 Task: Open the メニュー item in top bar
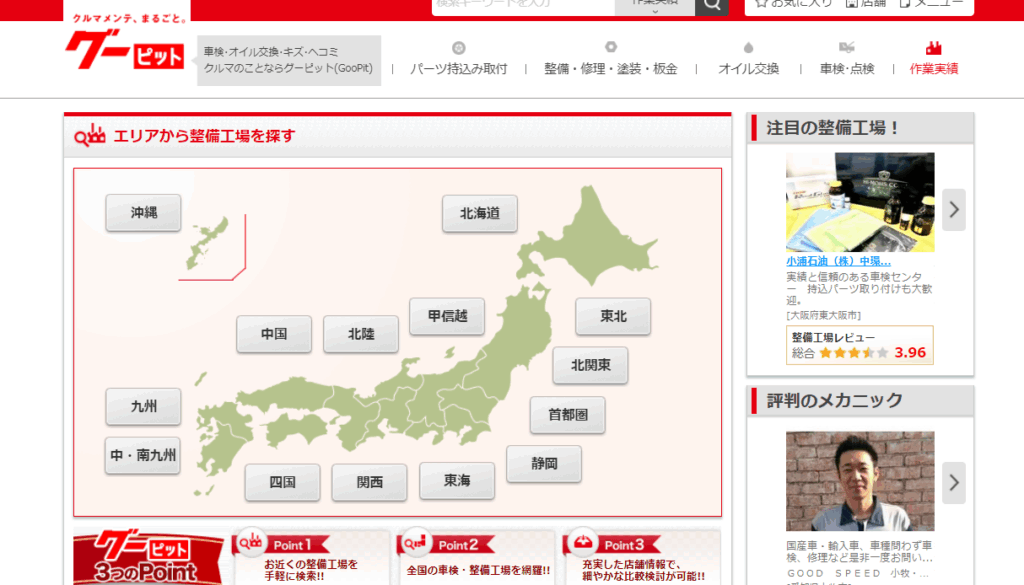(x=936, y=4)
